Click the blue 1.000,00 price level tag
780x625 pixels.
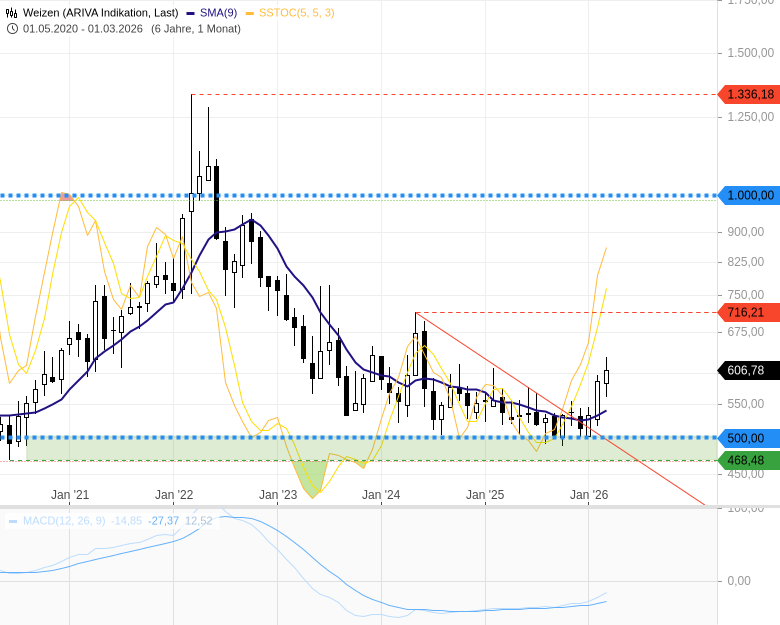749,195
